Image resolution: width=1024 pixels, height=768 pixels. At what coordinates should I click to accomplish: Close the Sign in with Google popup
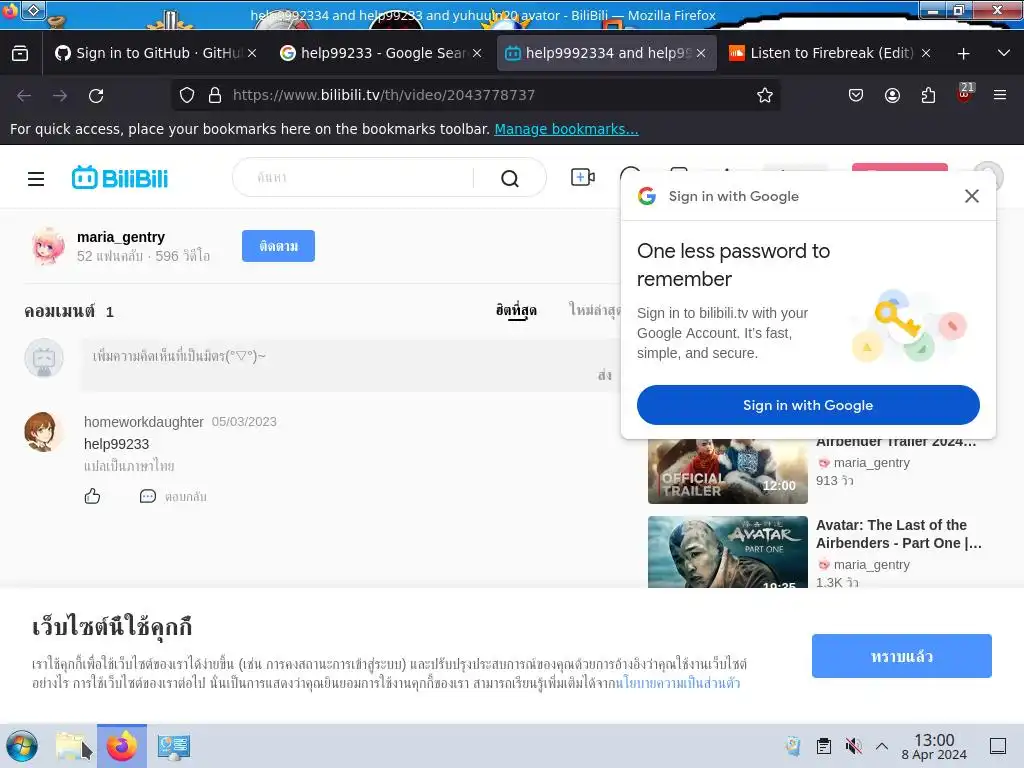pos(971,196)
